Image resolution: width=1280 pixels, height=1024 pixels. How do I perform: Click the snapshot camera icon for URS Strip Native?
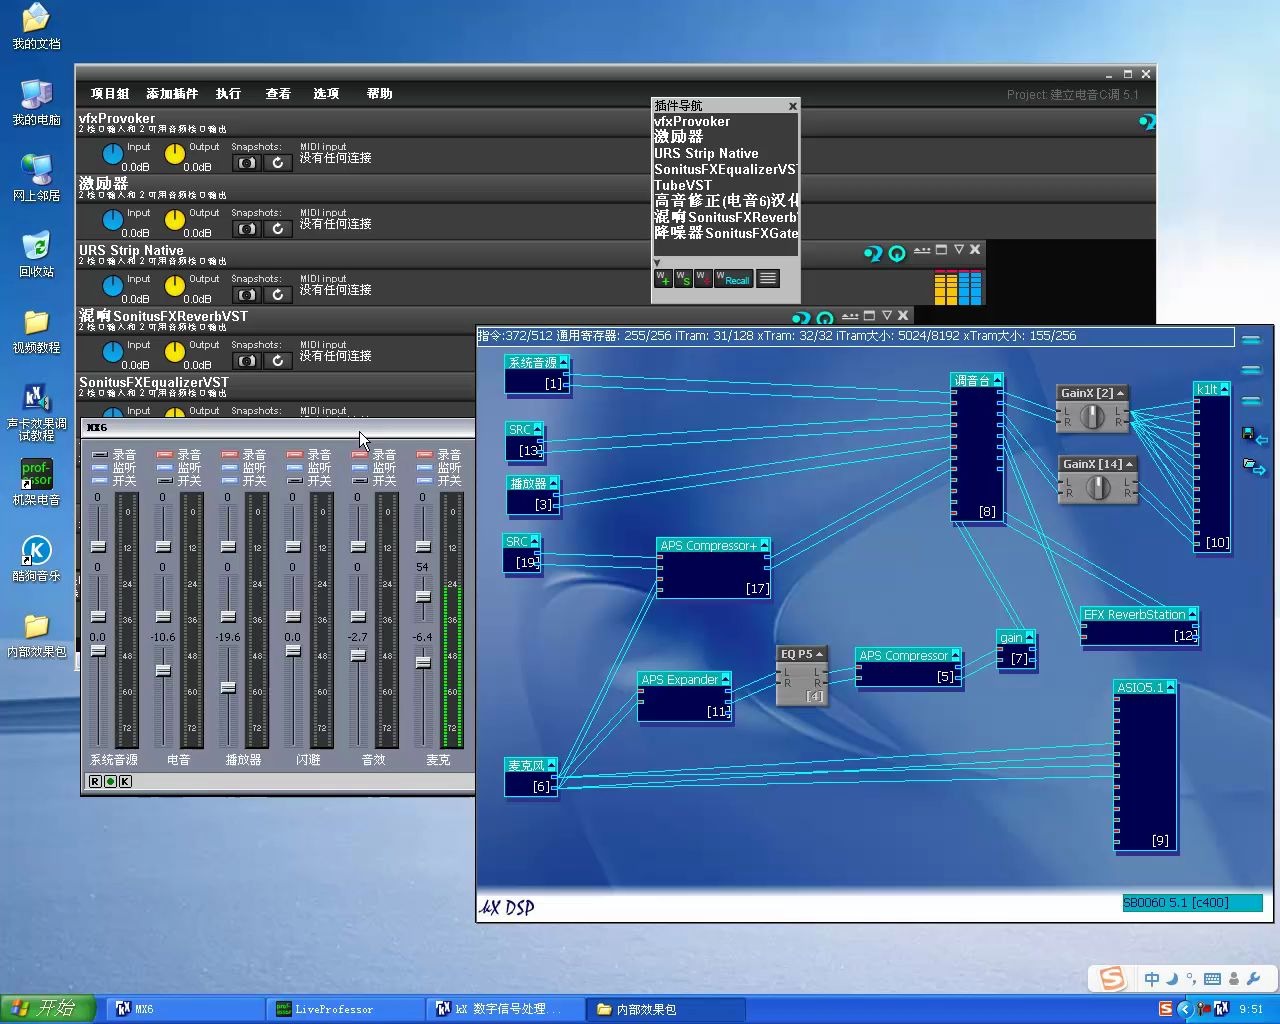(246, 294)
